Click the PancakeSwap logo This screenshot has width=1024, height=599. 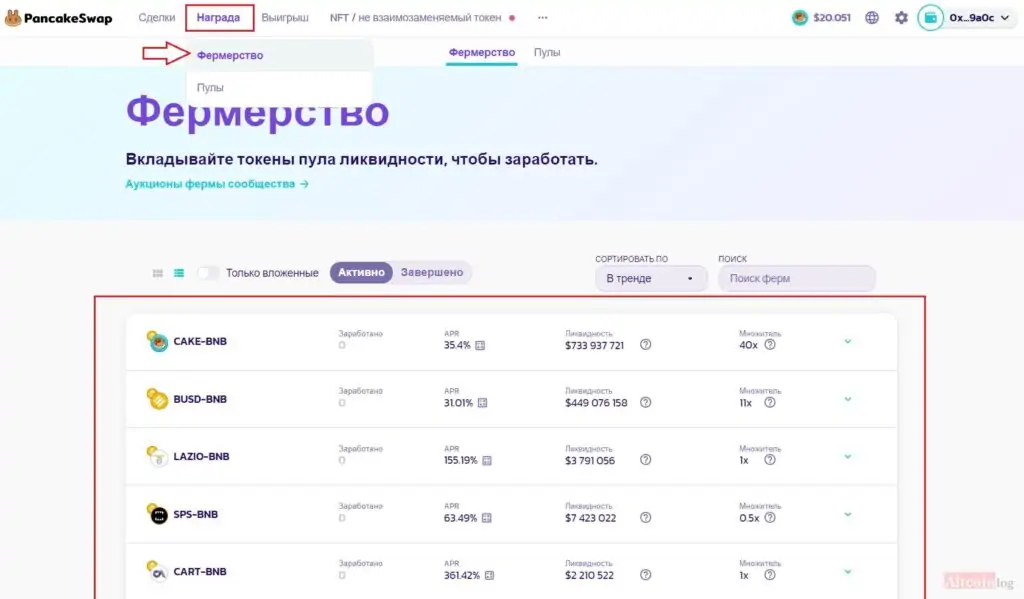click(x=59, y=18)
